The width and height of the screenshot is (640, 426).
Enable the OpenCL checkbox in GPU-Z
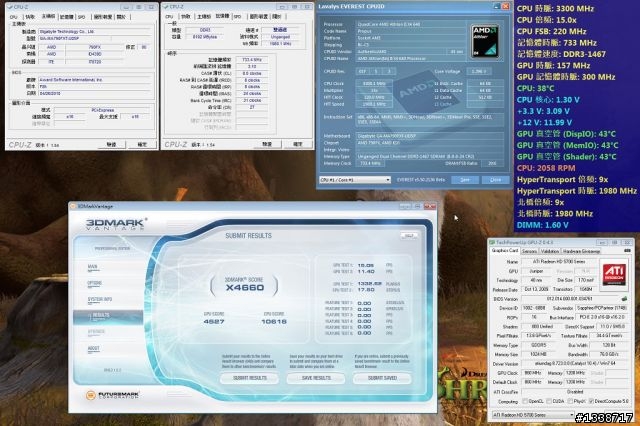click(x=525, y=401)
